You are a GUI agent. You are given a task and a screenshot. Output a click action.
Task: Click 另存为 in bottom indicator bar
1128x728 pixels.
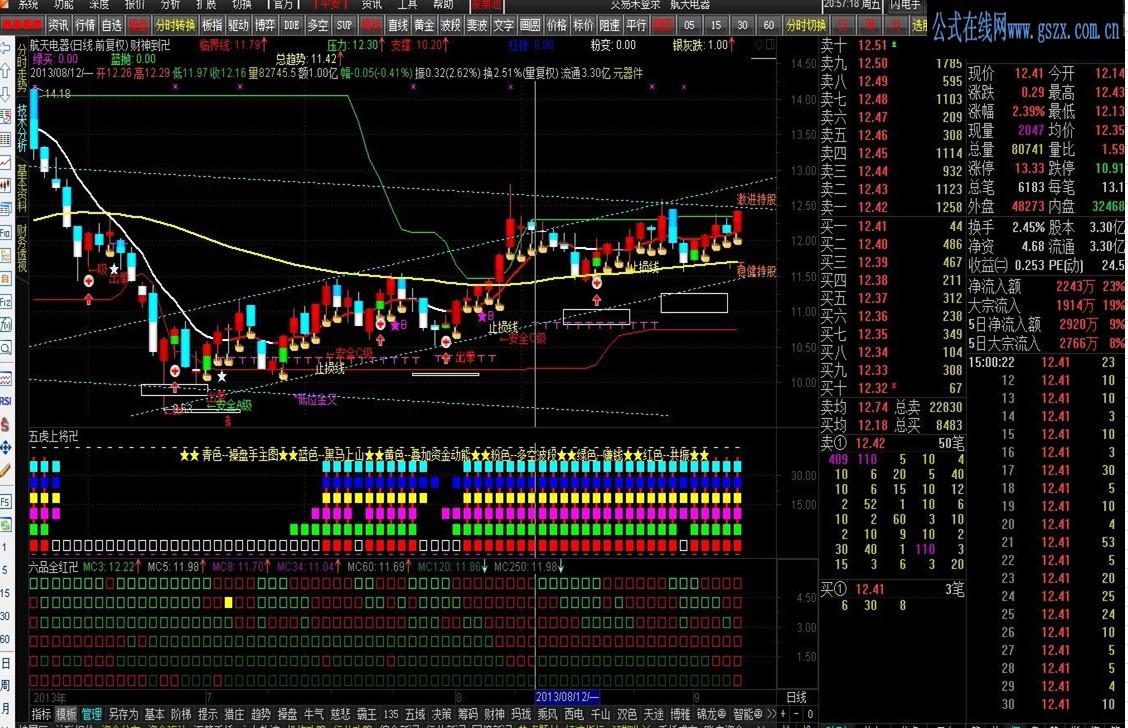click(123, 714)
